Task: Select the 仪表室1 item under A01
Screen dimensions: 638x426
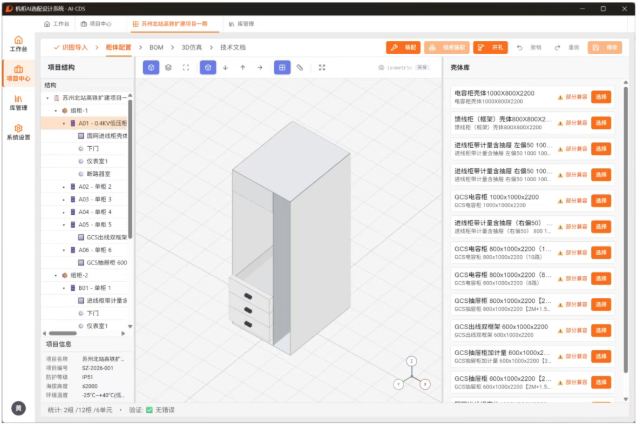Action: [x=97, y=162]
